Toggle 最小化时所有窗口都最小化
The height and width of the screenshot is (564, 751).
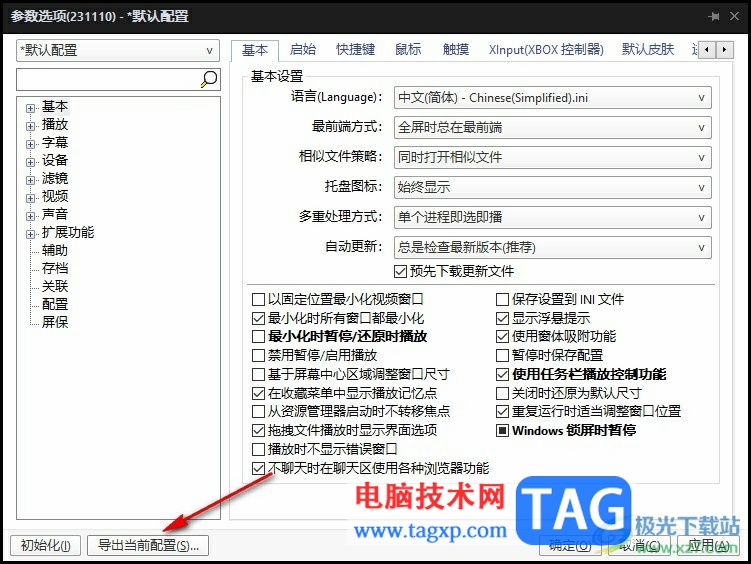pyautogui.click(x=258, y=318)
